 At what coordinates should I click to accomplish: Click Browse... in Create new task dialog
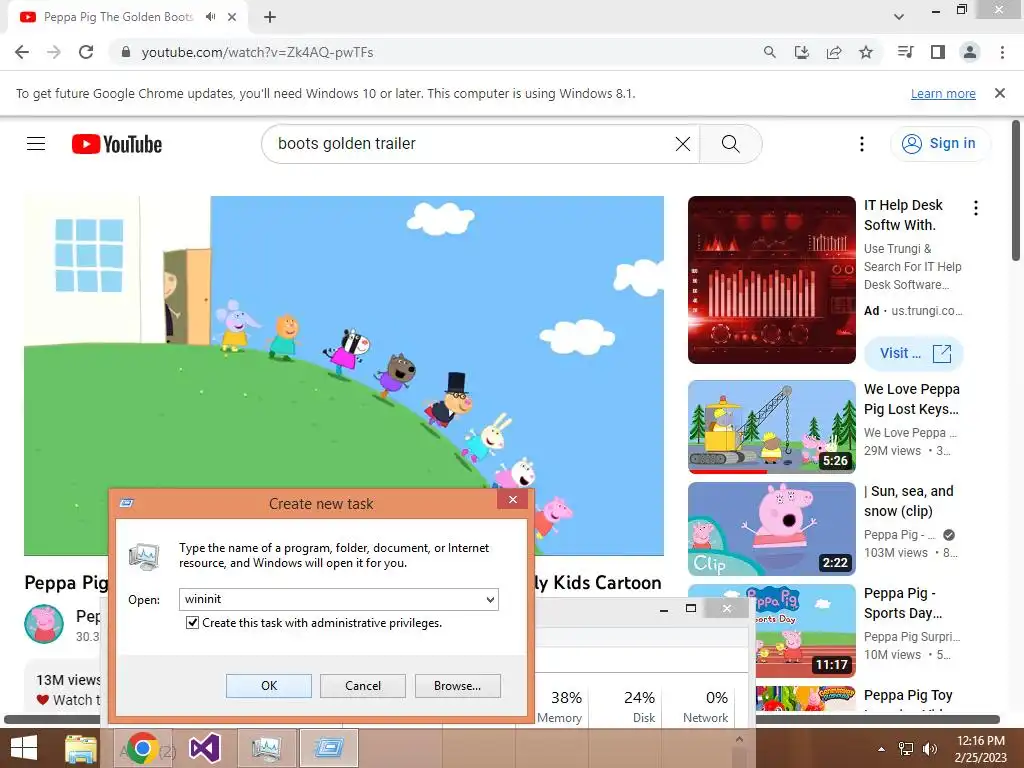pos(458,686)
